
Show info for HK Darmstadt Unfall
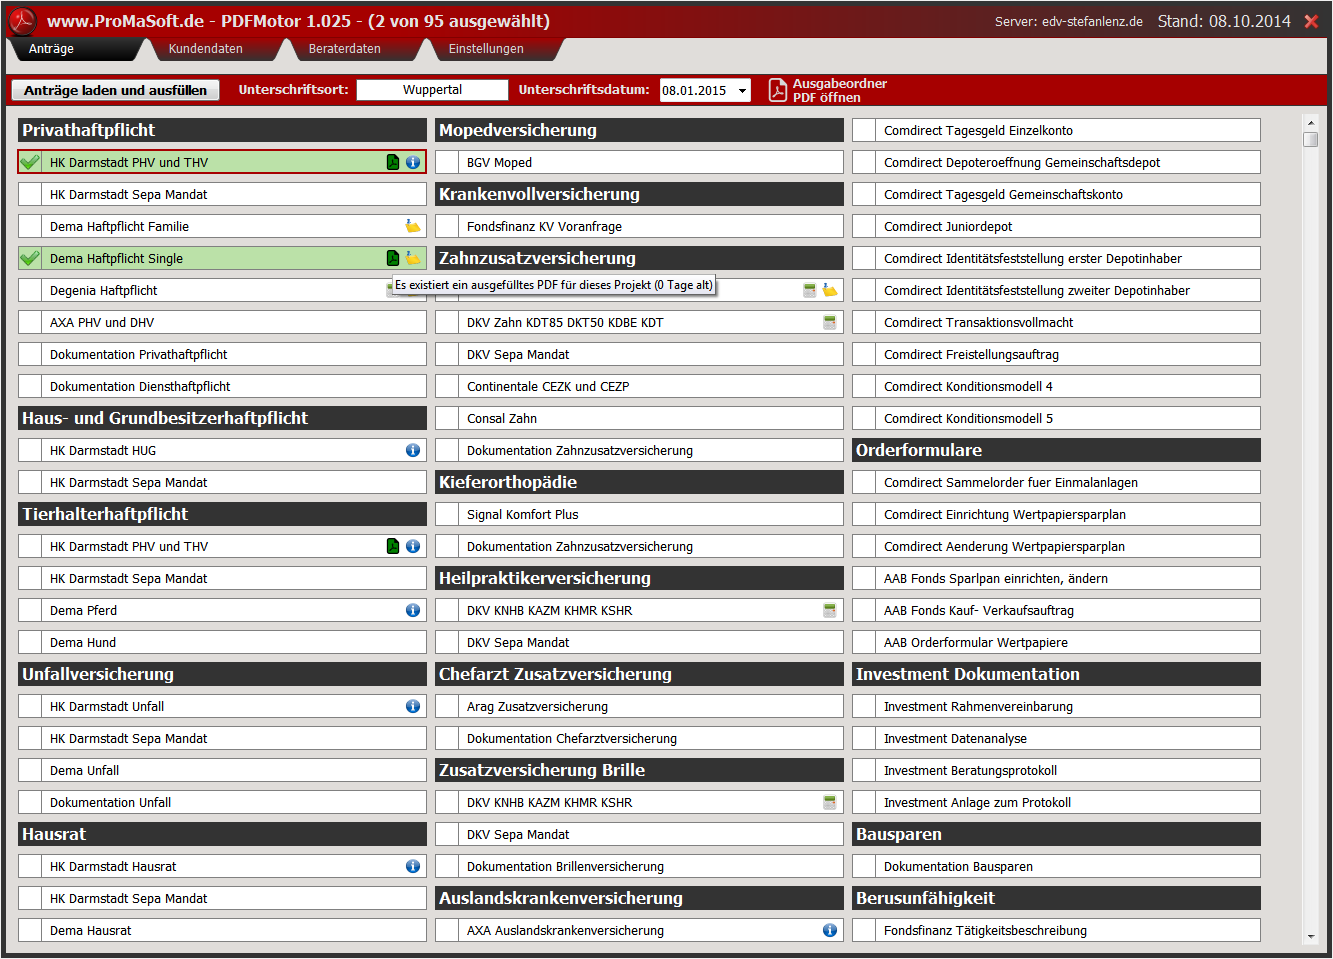413,706
